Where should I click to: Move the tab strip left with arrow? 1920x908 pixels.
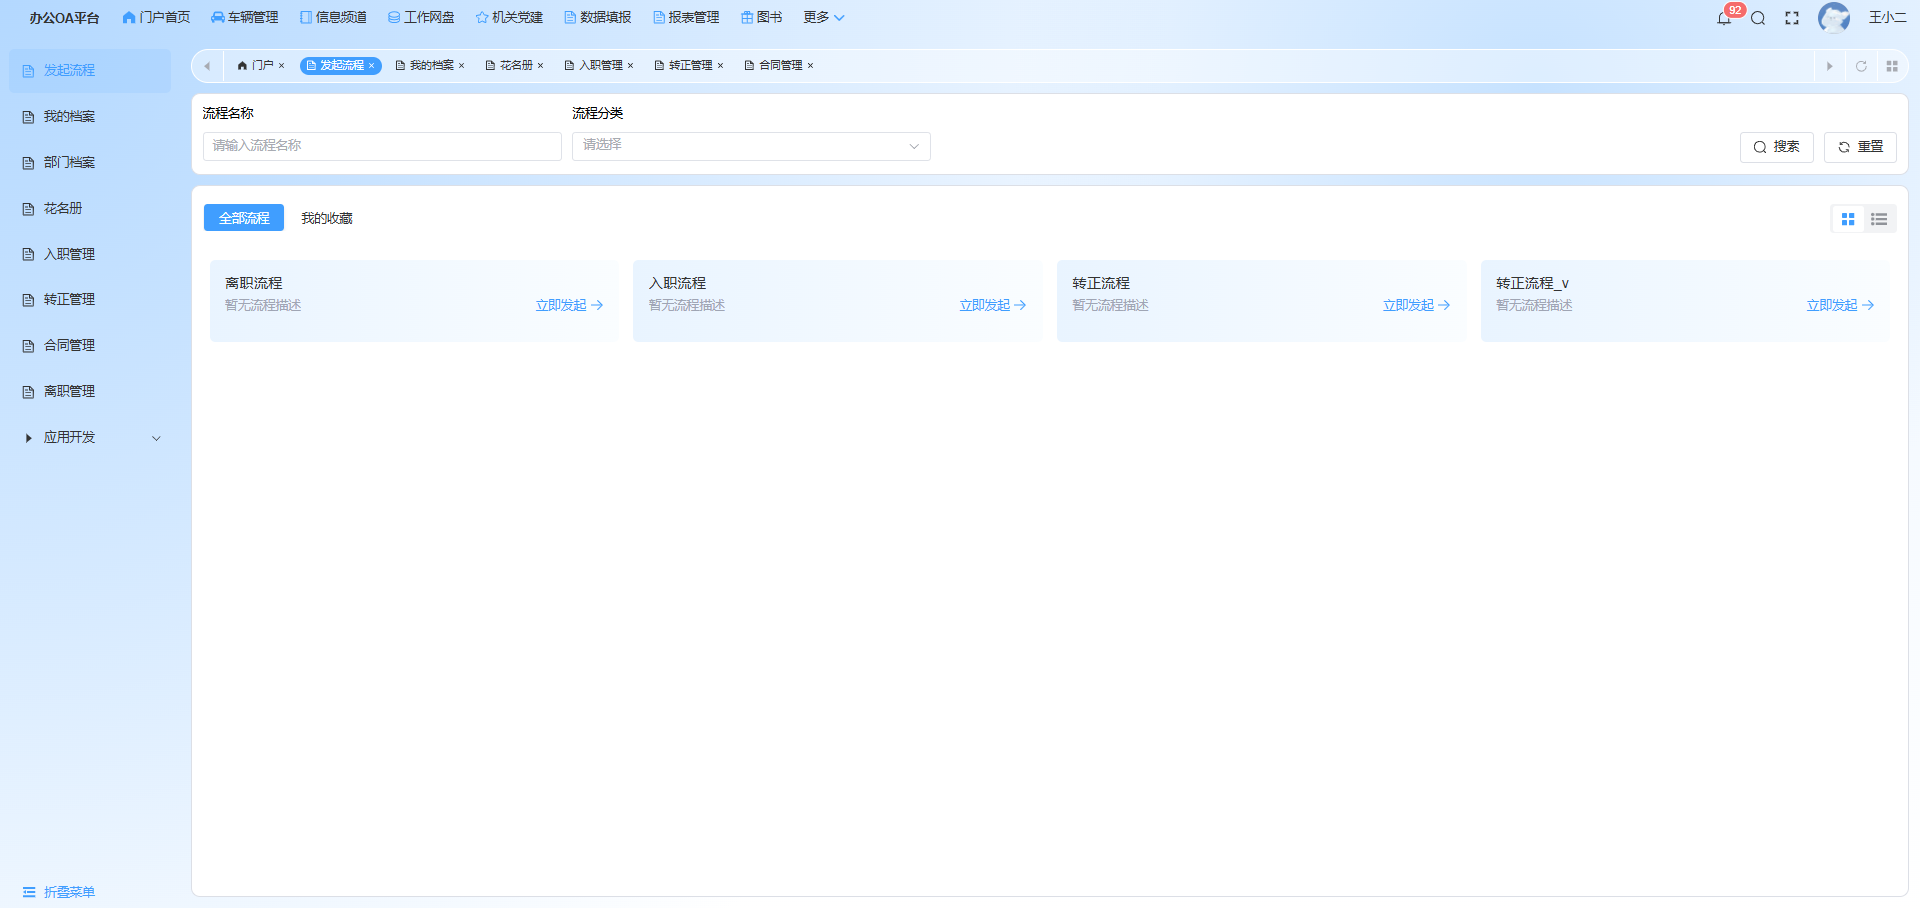pyautogui.click(x=207, y=66)
